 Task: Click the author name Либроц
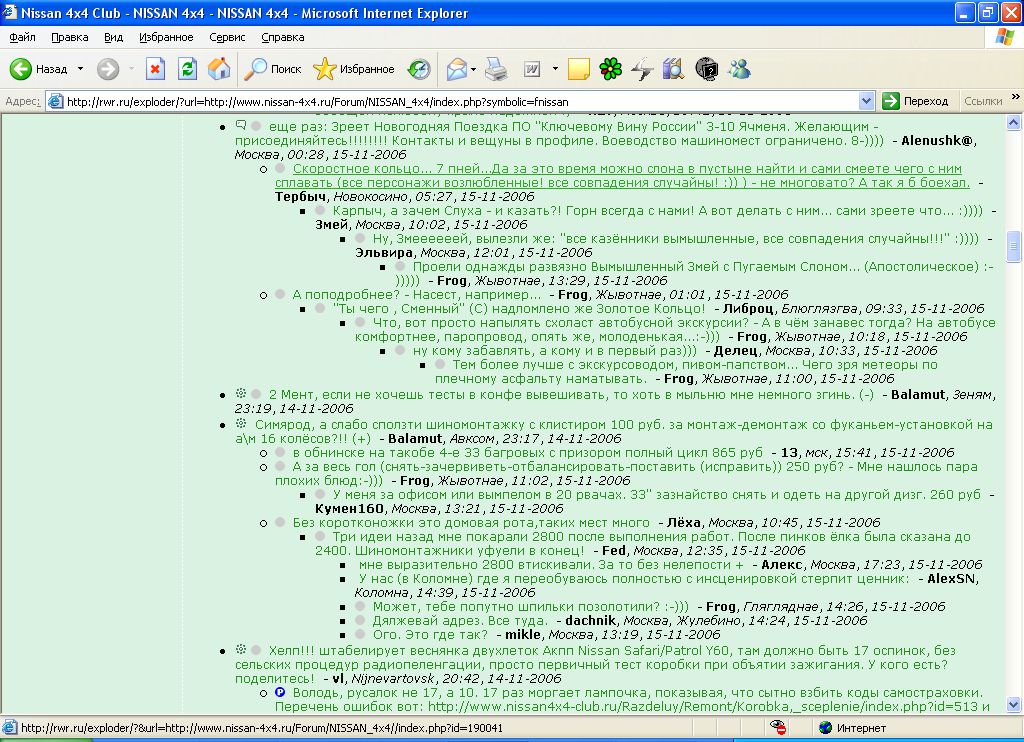748,308
